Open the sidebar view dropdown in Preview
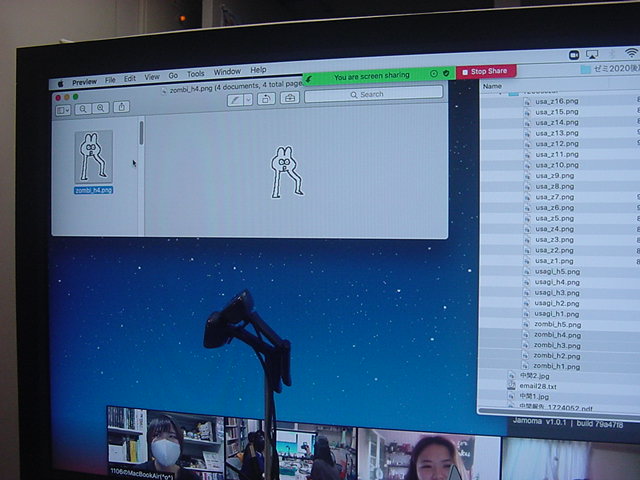The image size is (640, 480). pyautogui.click(x=63, y=110)
